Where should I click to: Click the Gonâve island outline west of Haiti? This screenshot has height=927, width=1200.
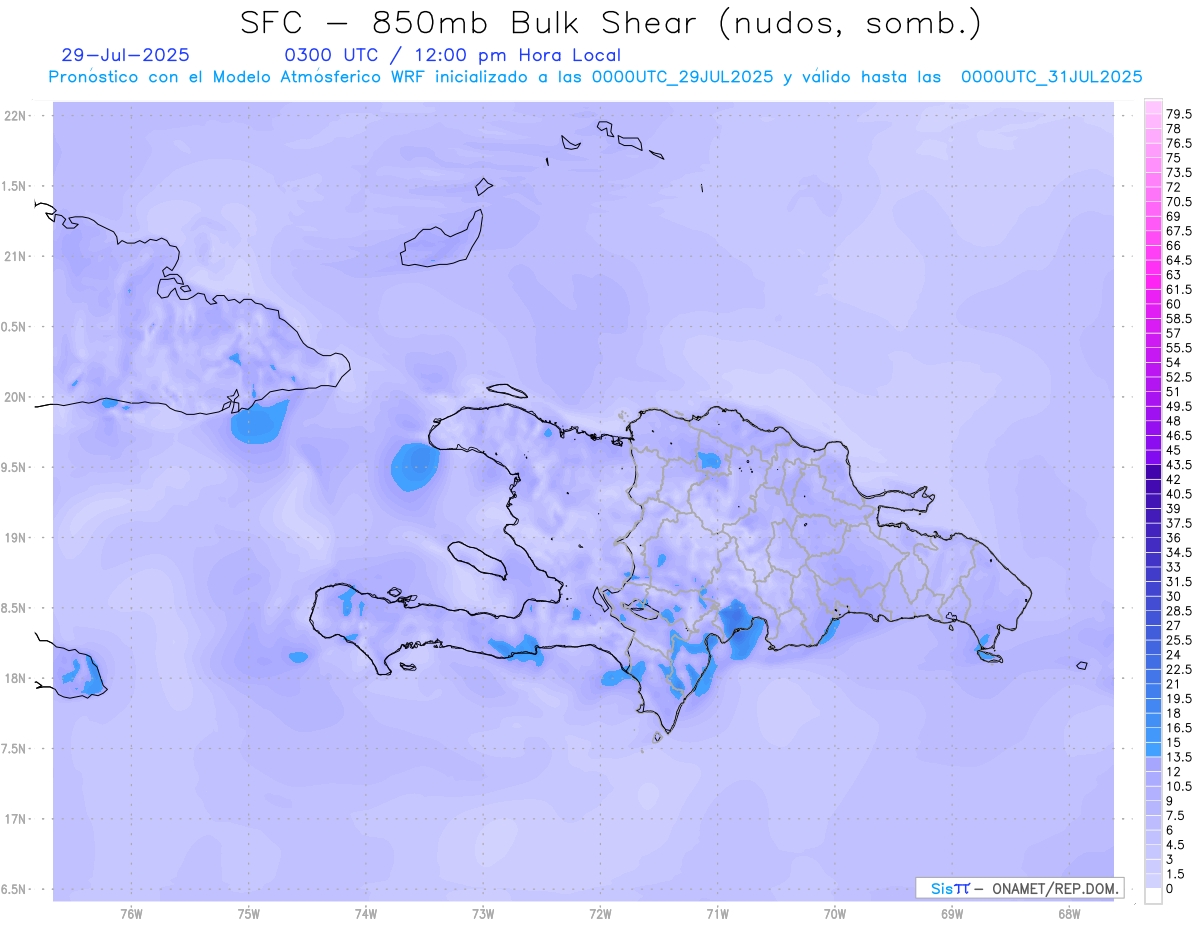click(x=478, y=560)
